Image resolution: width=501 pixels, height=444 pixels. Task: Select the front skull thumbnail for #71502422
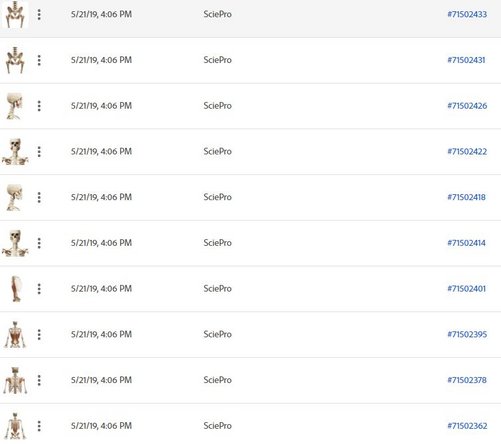[15, 152]
